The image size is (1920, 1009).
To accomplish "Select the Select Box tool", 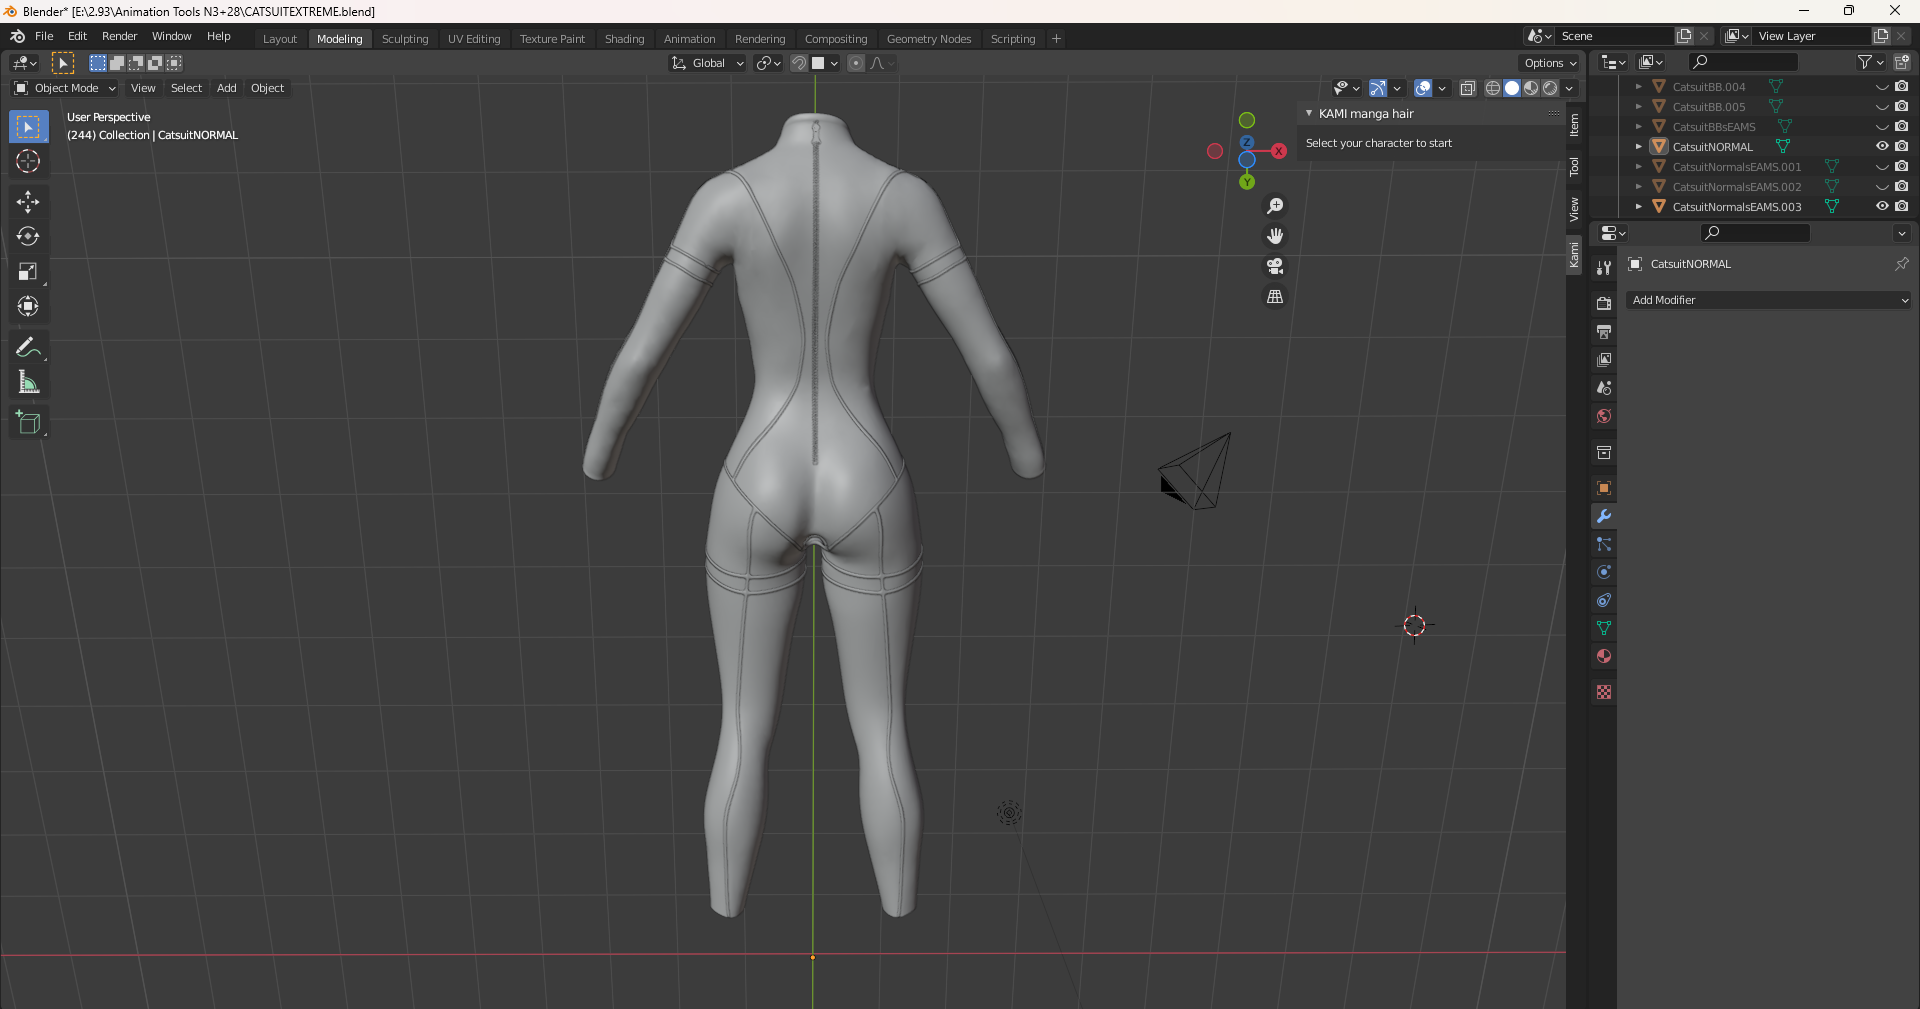I will point(28,127).
